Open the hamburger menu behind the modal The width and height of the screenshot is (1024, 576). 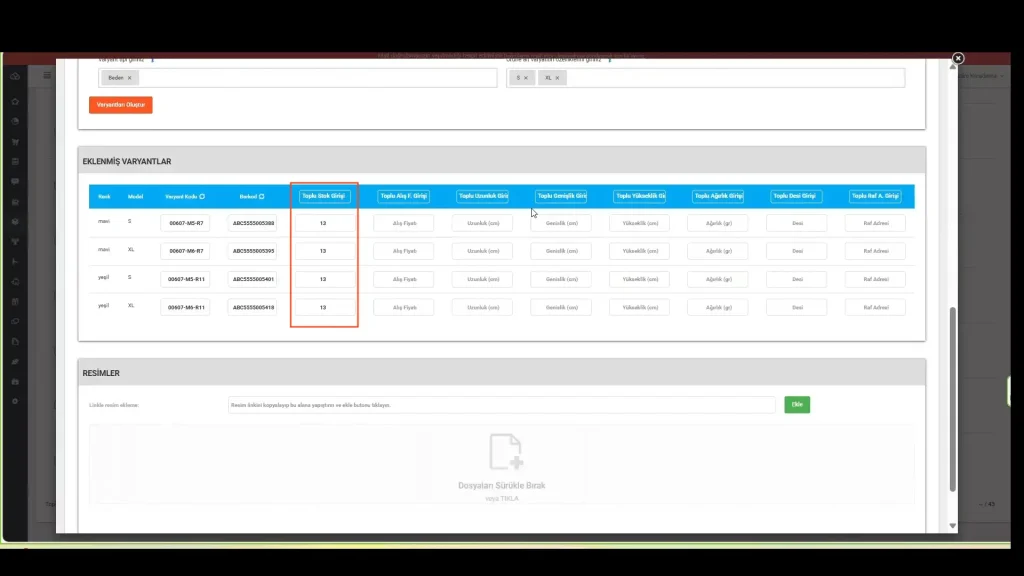[46, 76]
